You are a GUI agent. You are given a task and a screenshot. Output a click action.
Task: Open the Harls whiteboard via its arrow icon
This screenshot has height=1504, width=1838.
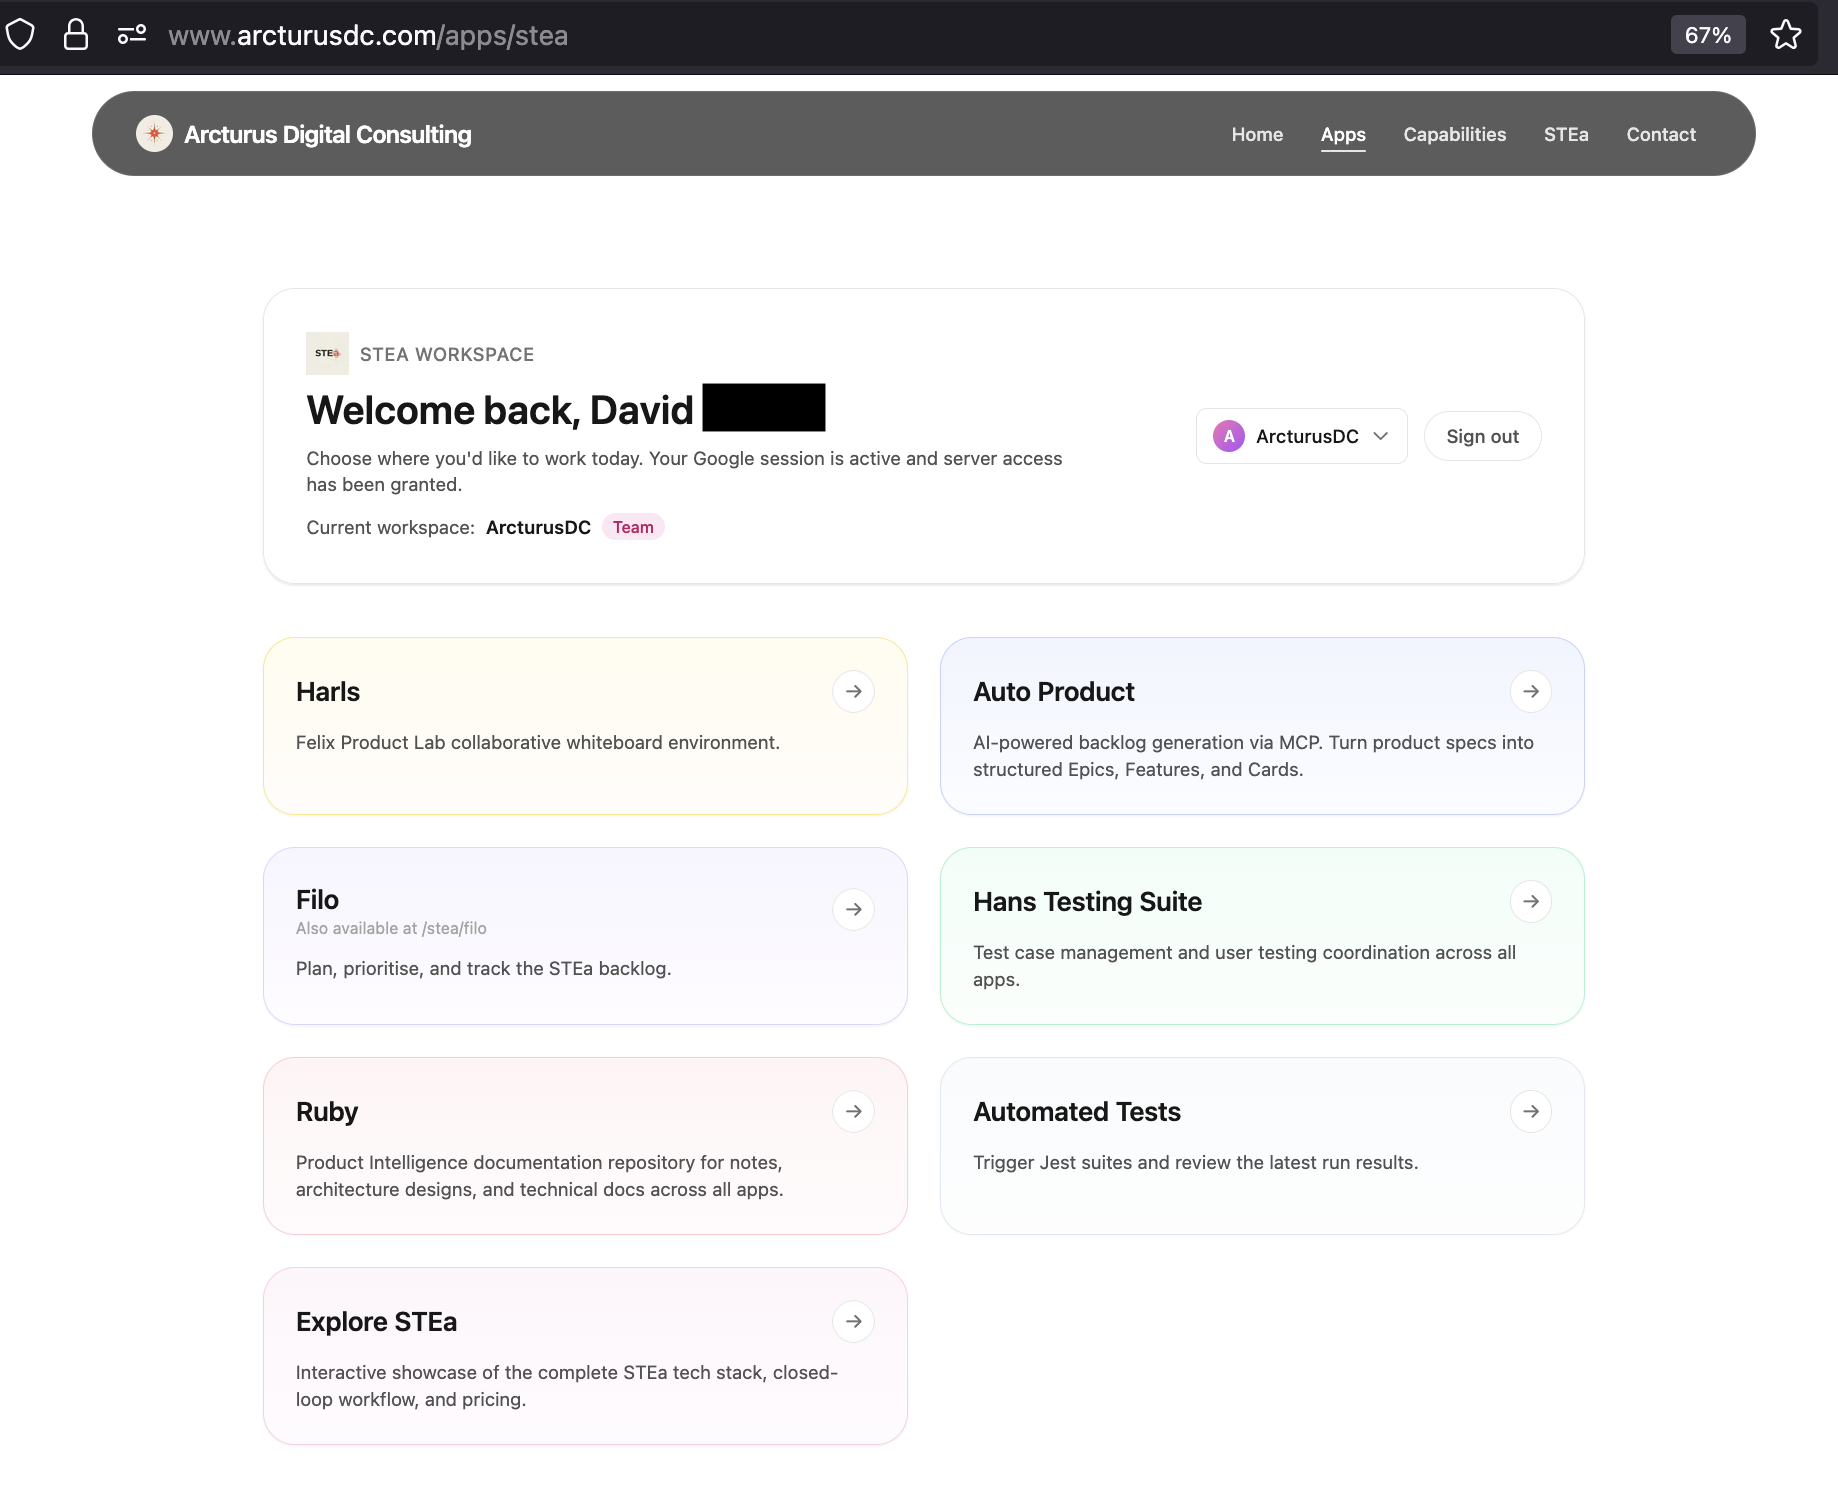click(853, 691)
